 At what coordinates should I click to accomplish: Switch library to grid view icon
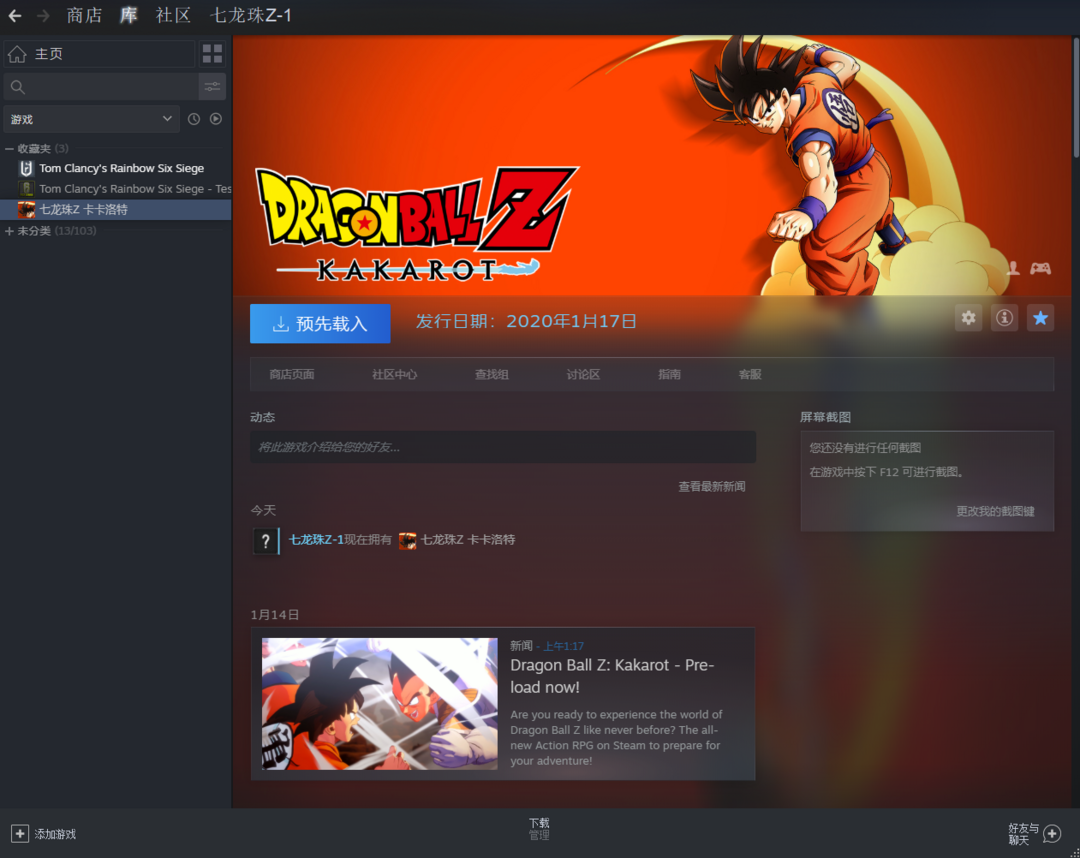[212, 54]
